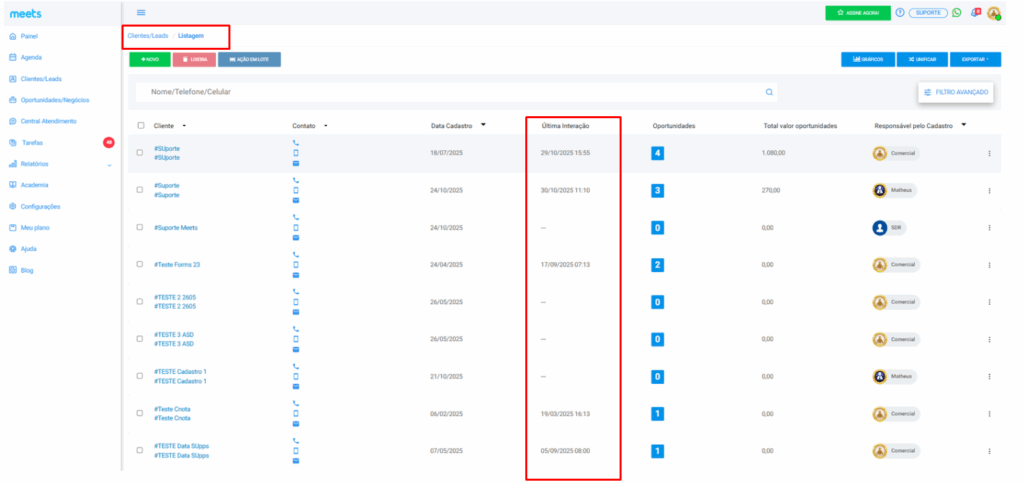Screen dimensions: 1024x482
Task: Open three-dot menu for first #SUporte row
Action: pos(989,153)
